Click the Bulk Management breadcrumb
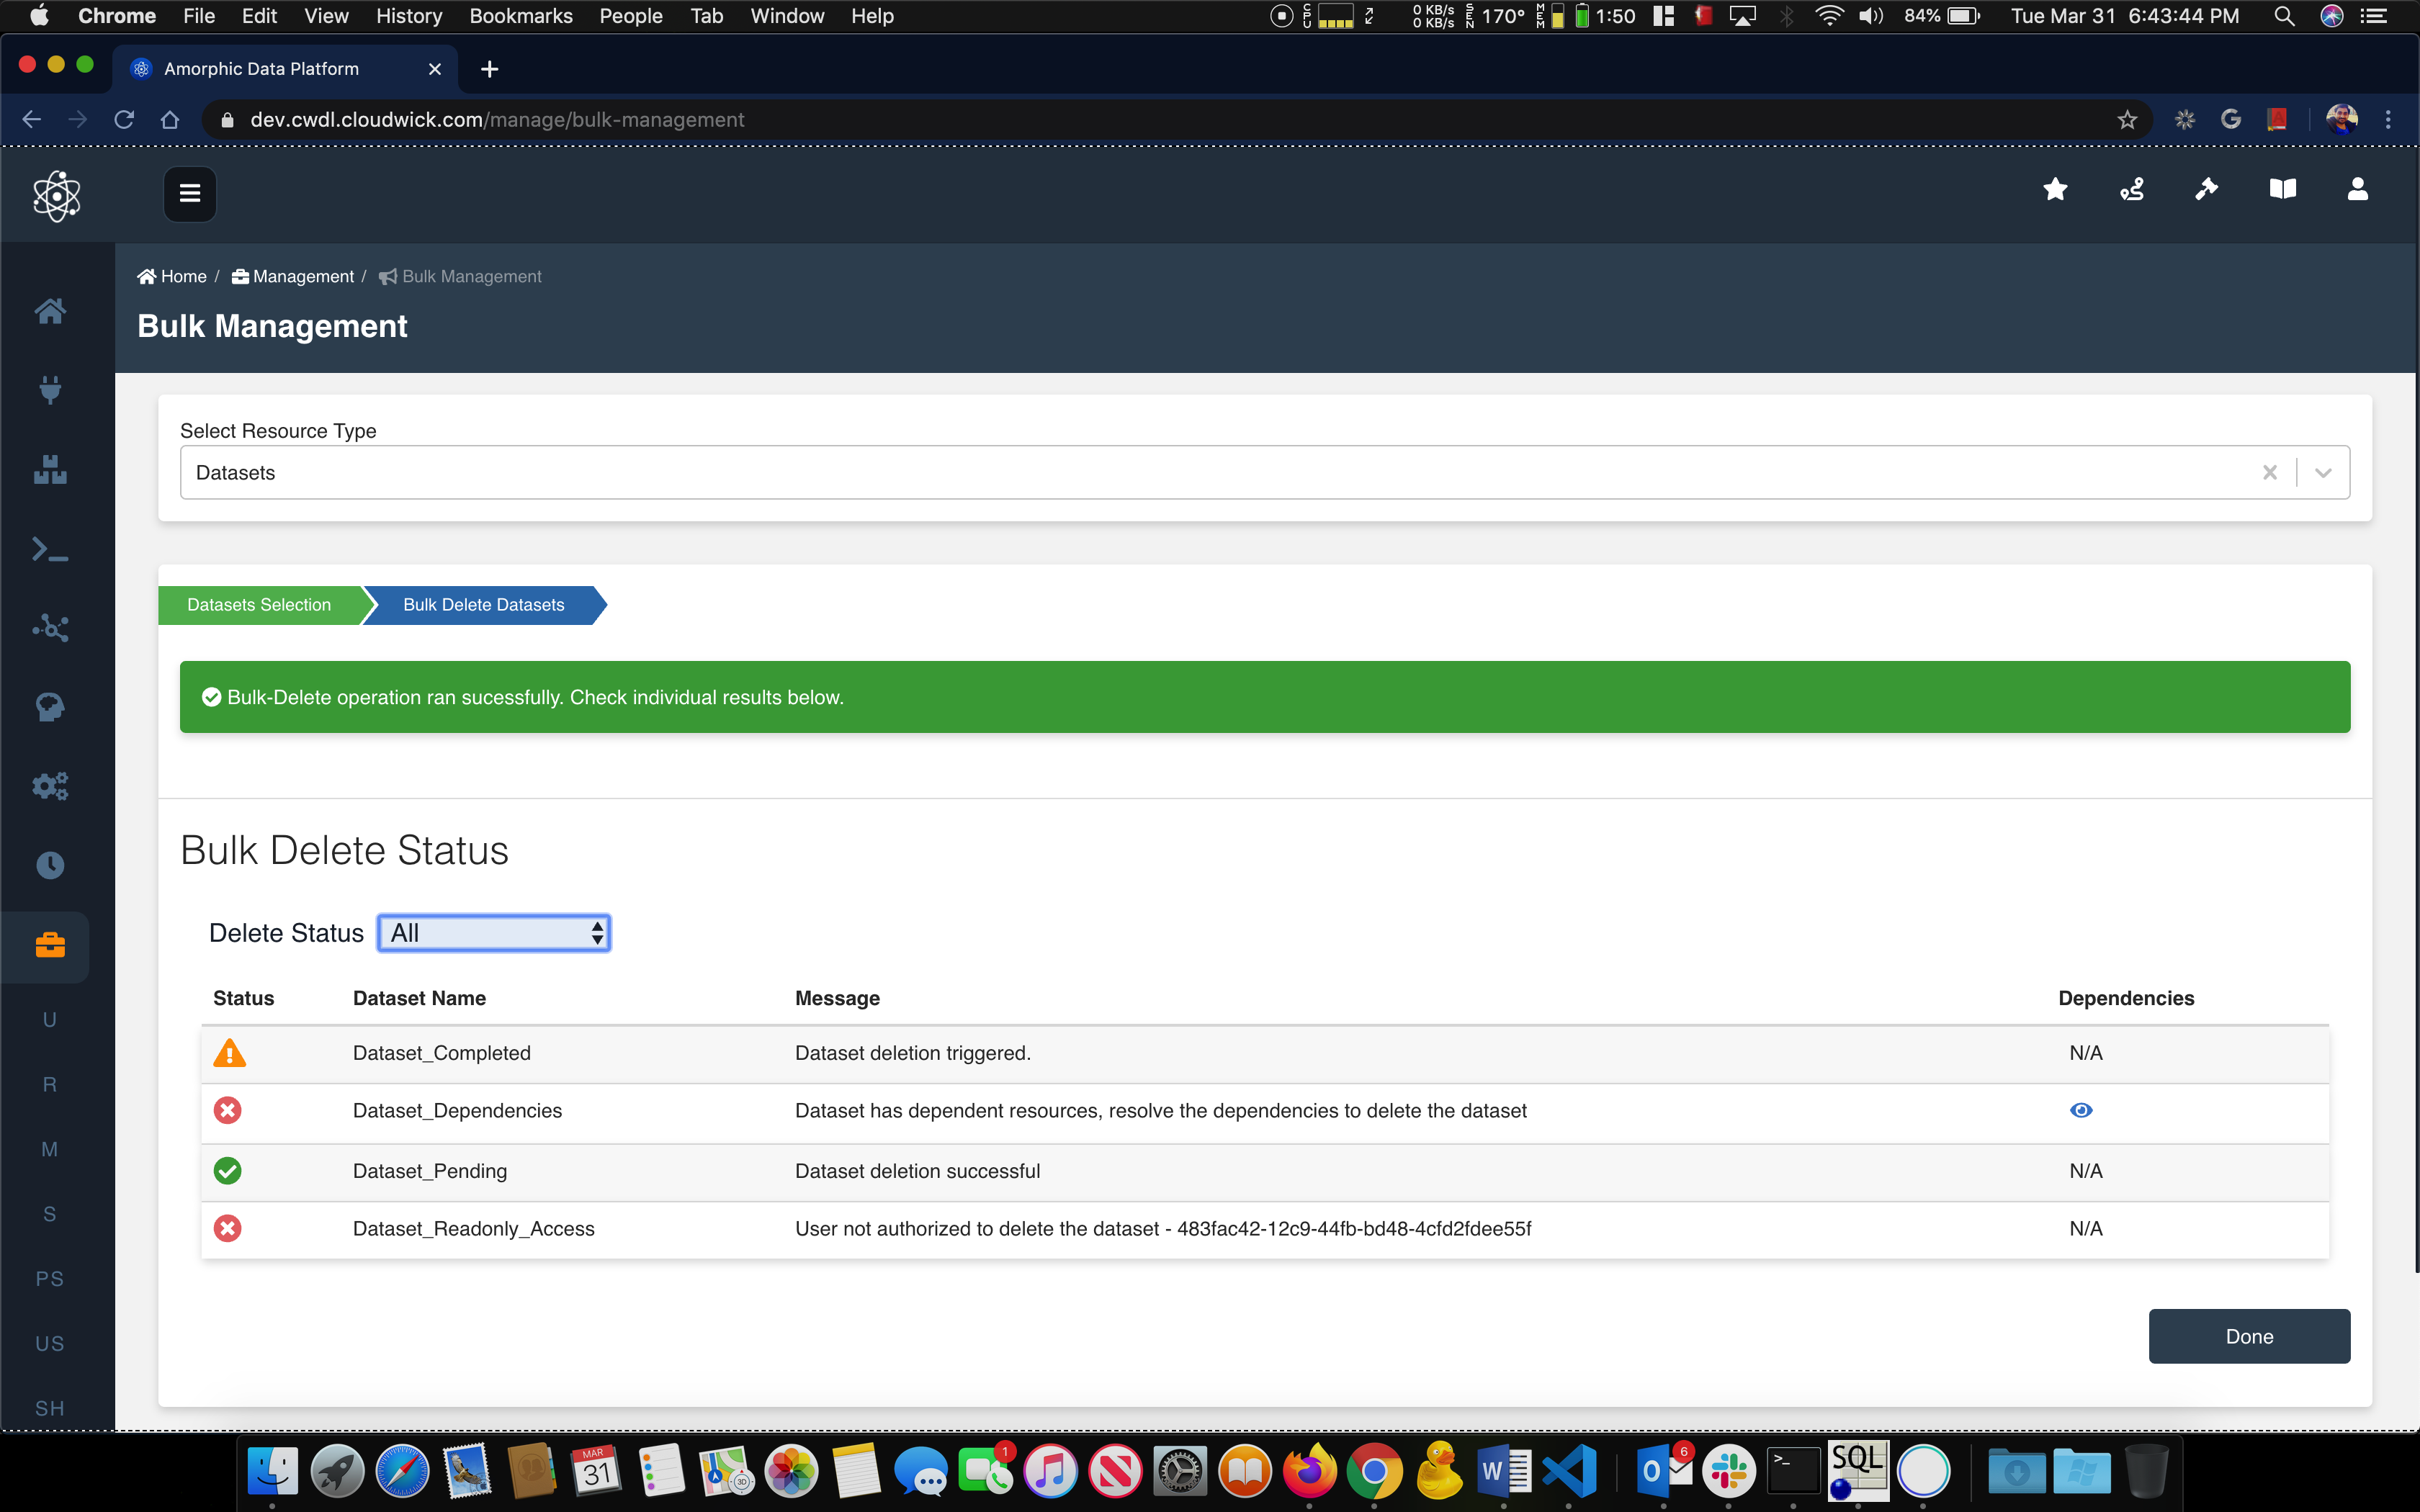 pos(460,277)
